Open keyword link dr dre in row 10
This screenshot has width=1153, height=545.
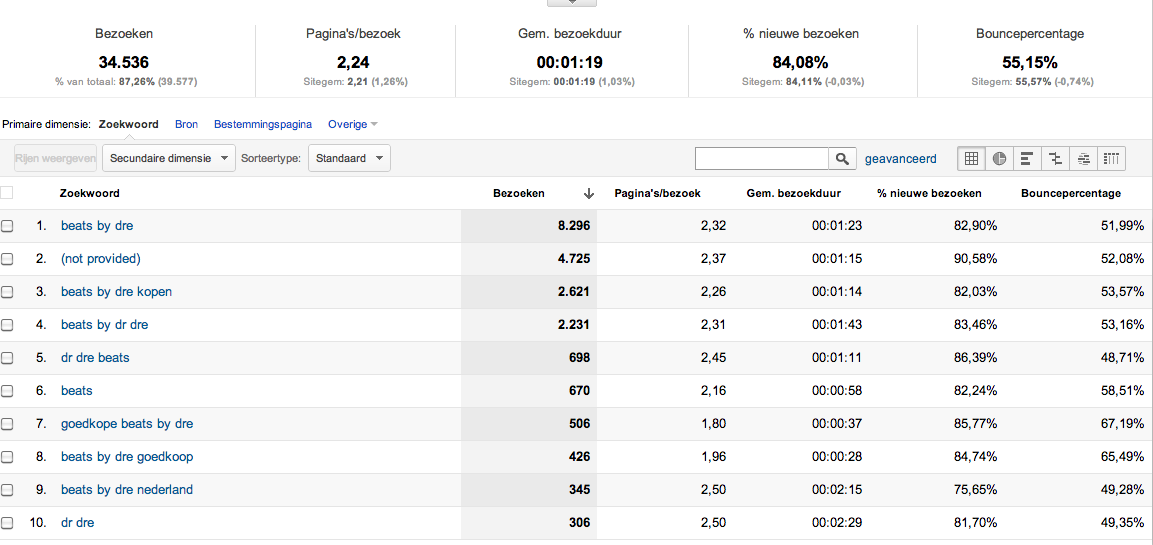click(77, 523)
